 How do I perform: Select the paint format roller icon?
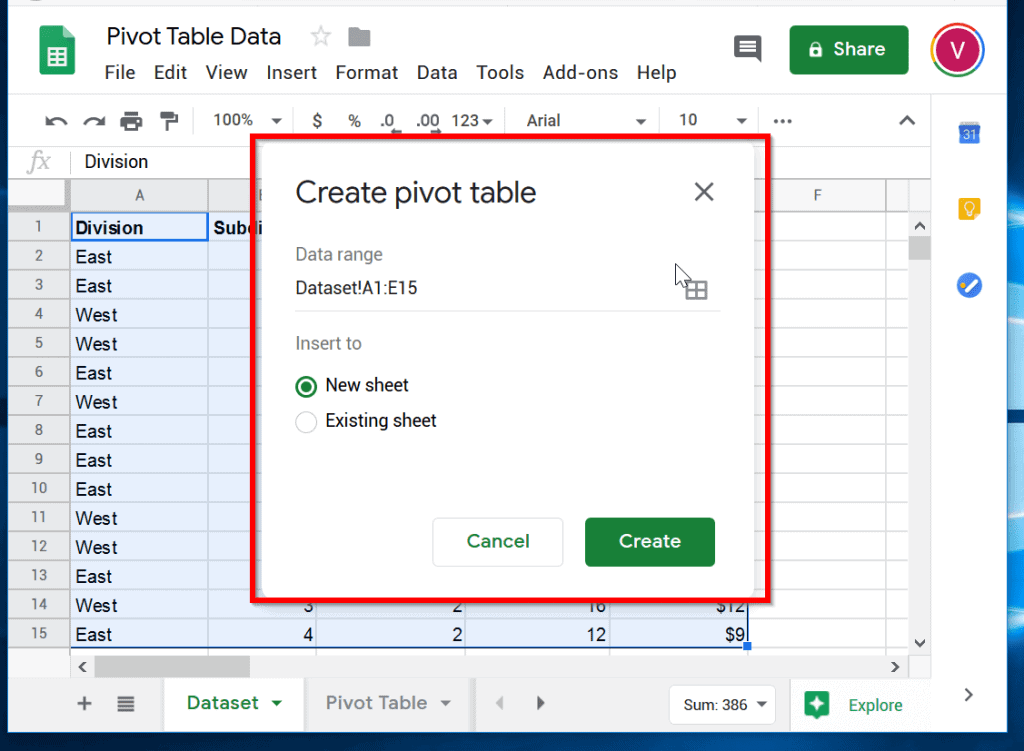click(169, 121)
